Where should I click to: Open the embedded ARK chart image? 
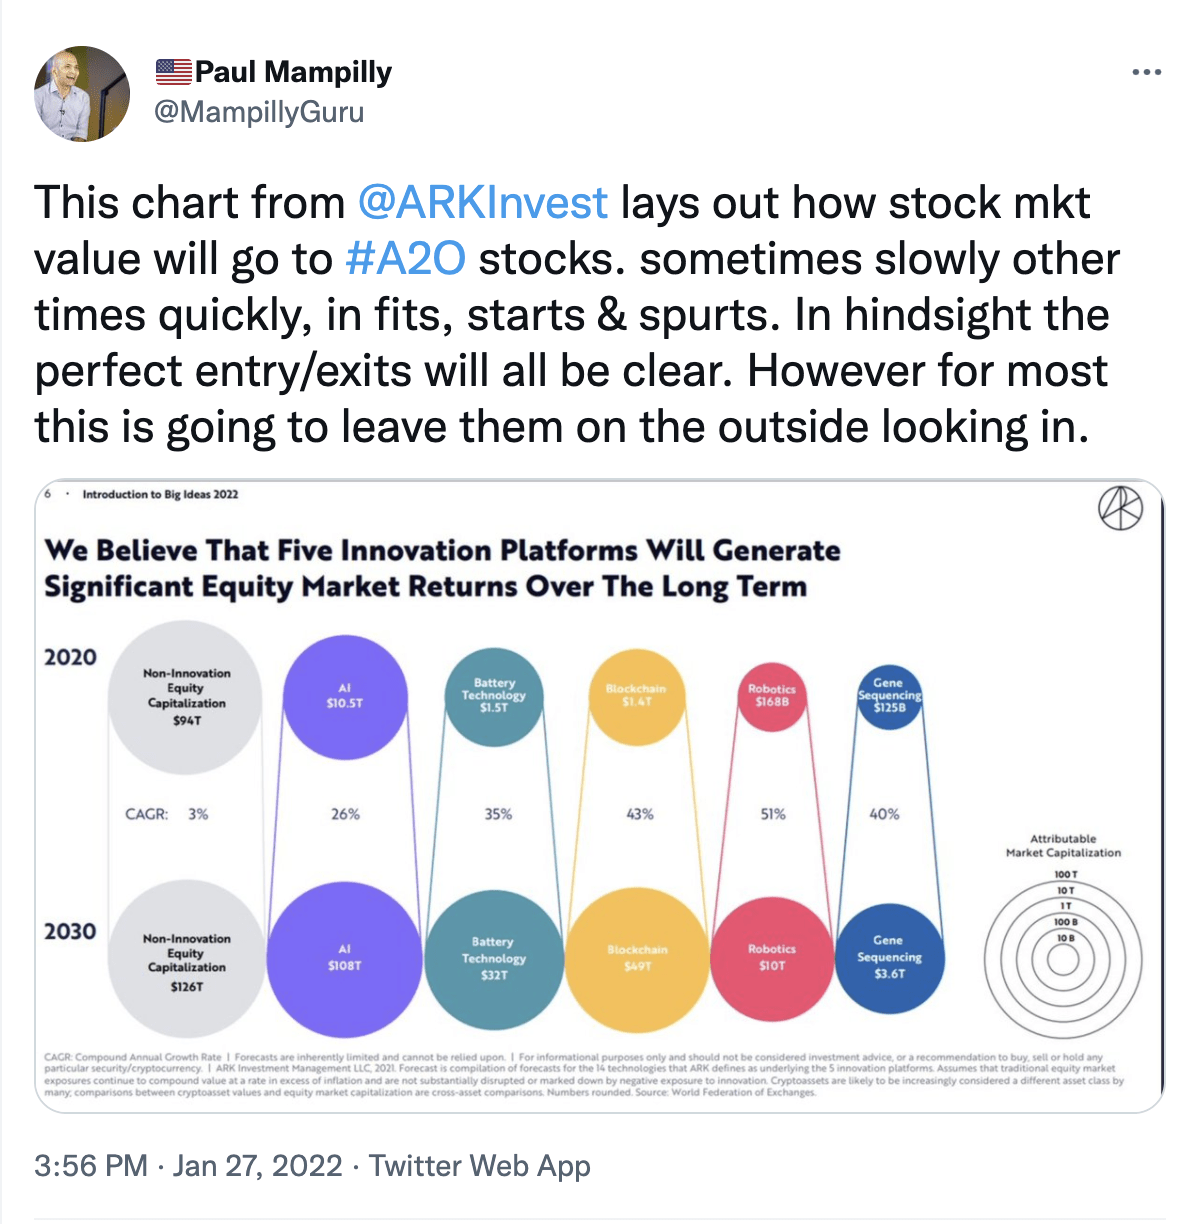599,796
